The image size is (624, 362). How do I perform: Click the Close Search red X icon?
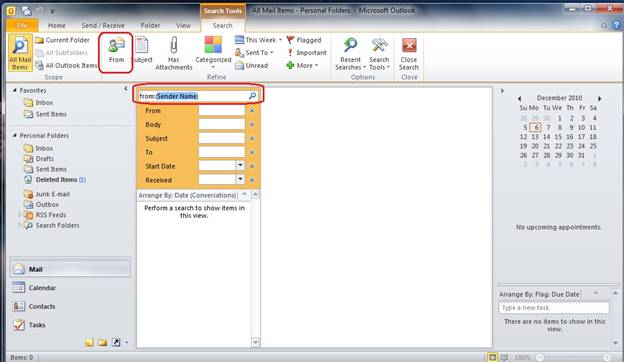409,45
